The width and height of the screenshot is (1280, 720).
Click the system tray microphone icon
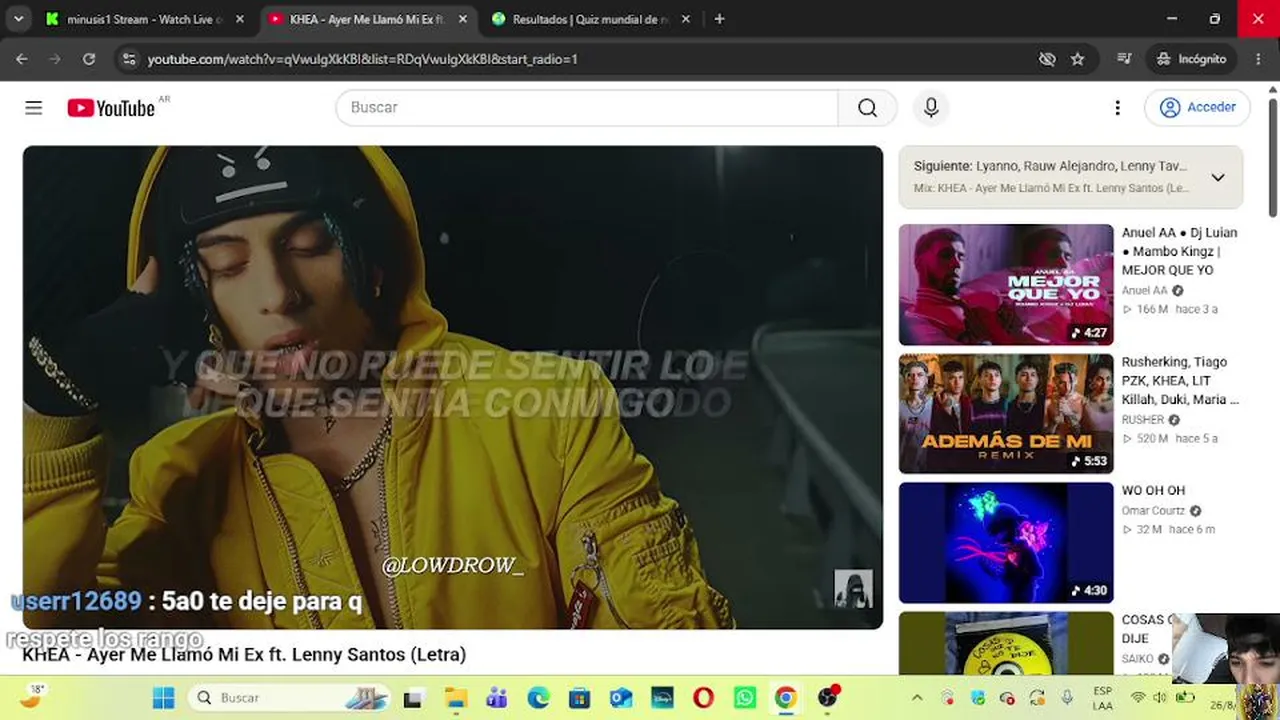click(1067, 698)
